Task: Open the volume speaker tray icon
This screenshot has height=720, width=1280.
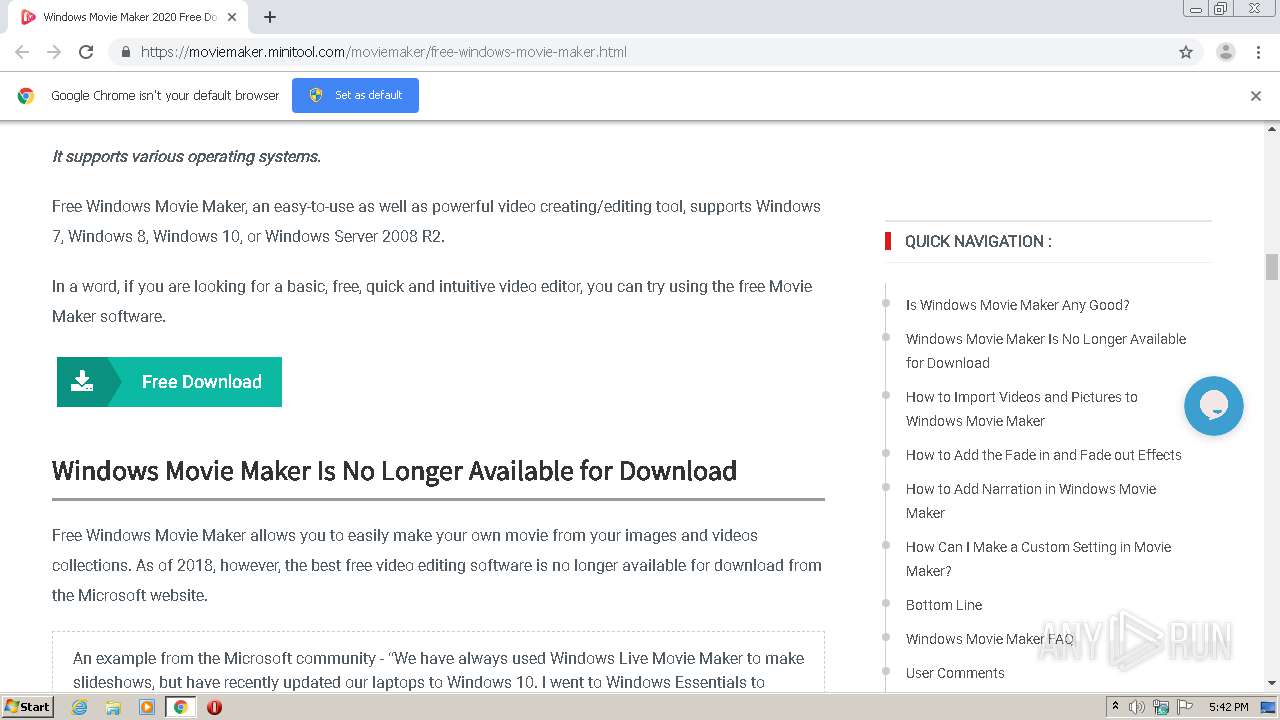Action: (1137, 707)
